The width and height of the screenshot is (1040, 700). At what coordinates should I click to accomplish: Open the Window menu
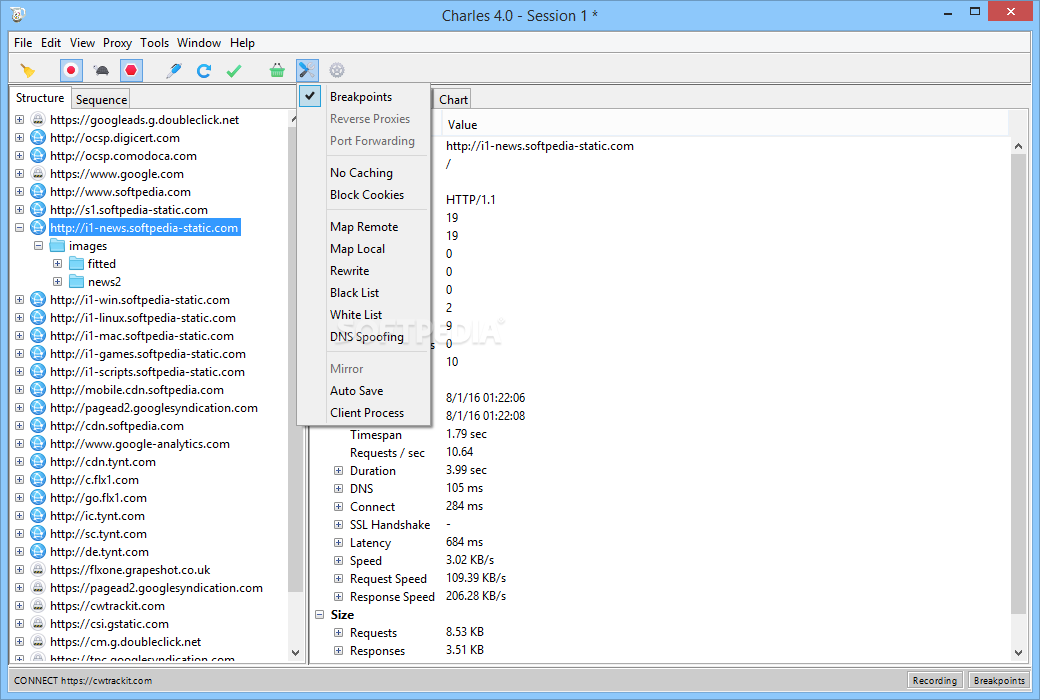[x=198, y=42]
